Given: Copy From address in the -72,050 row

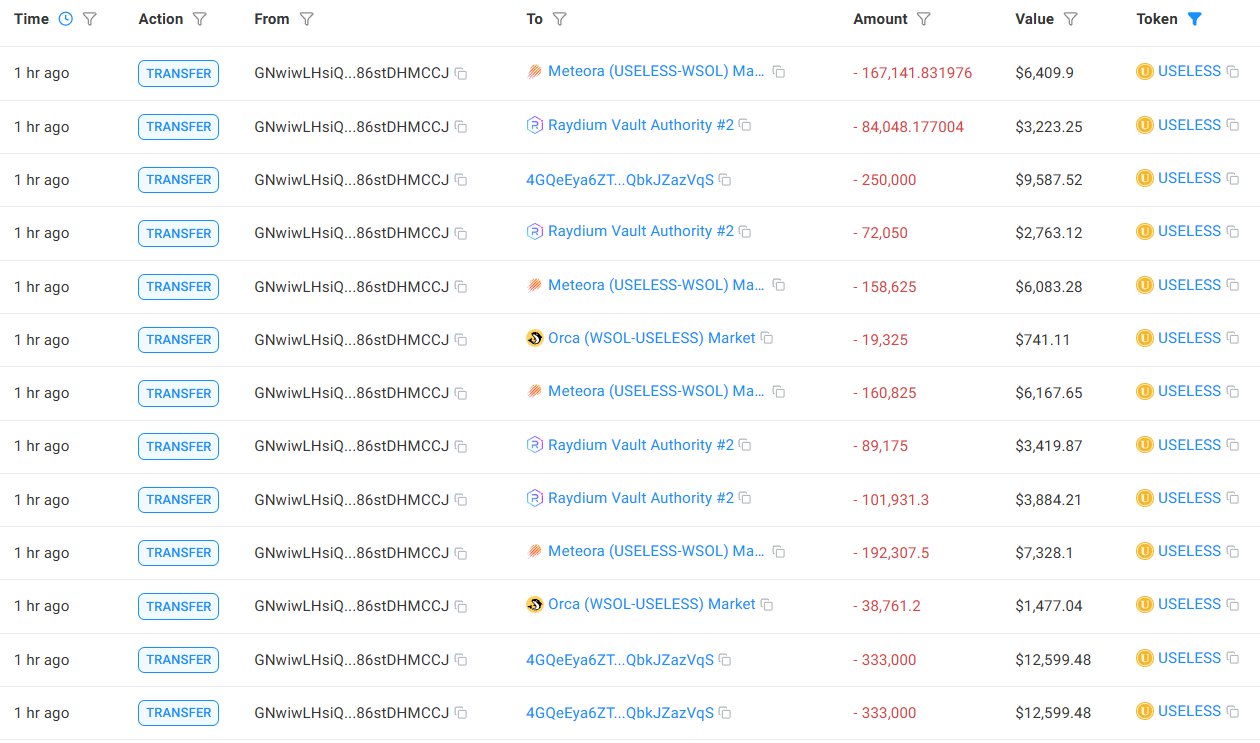Looking at the screenshot, I should [461, 234].
